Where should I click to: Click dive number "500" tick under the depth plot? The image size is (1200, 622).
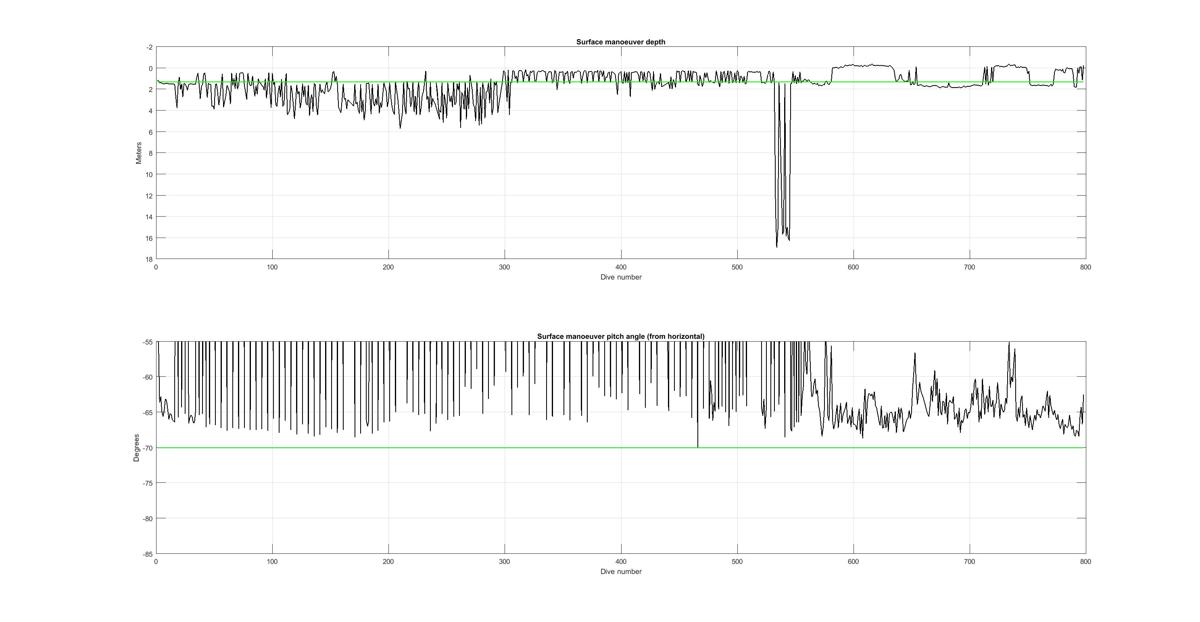point(737,267)
